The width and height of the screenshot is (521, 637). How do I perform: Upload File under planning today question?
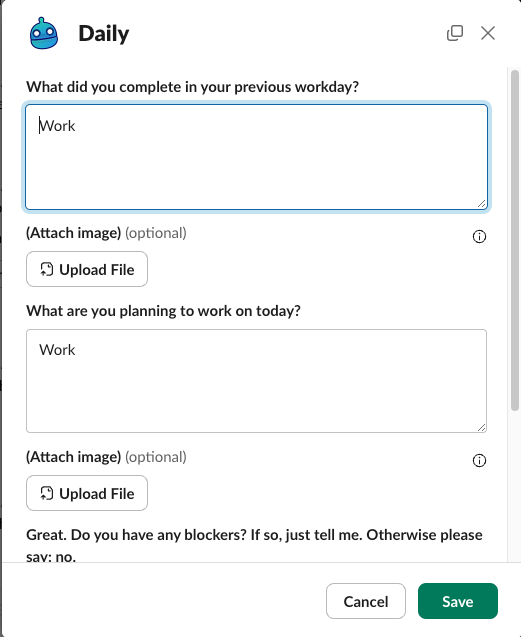(x=87, y=493)
